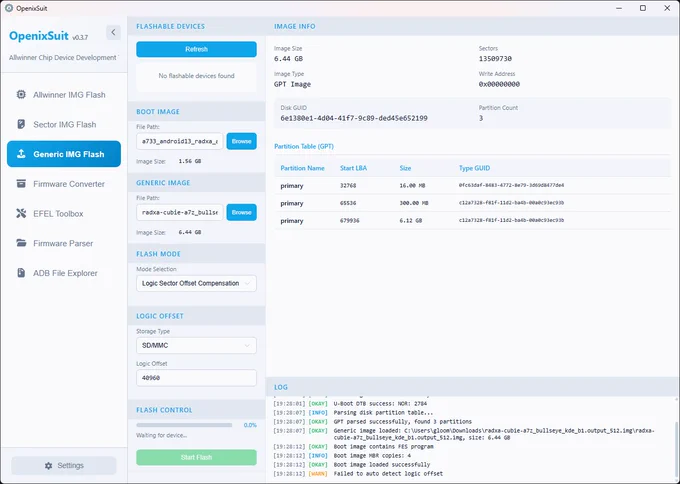
Task: Maximize the OpenixSuit window
Action: (643, 8)
